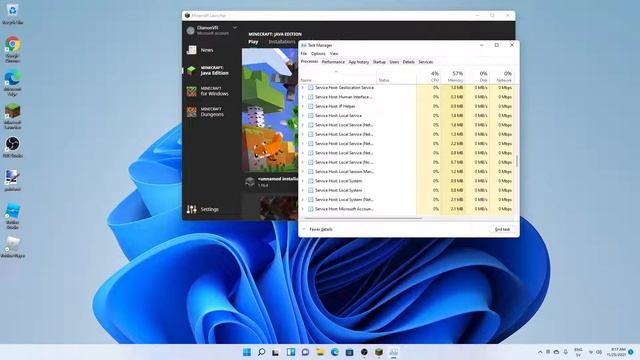Switch to the Services tab
640x360 pixels.
tap(425, 62)
